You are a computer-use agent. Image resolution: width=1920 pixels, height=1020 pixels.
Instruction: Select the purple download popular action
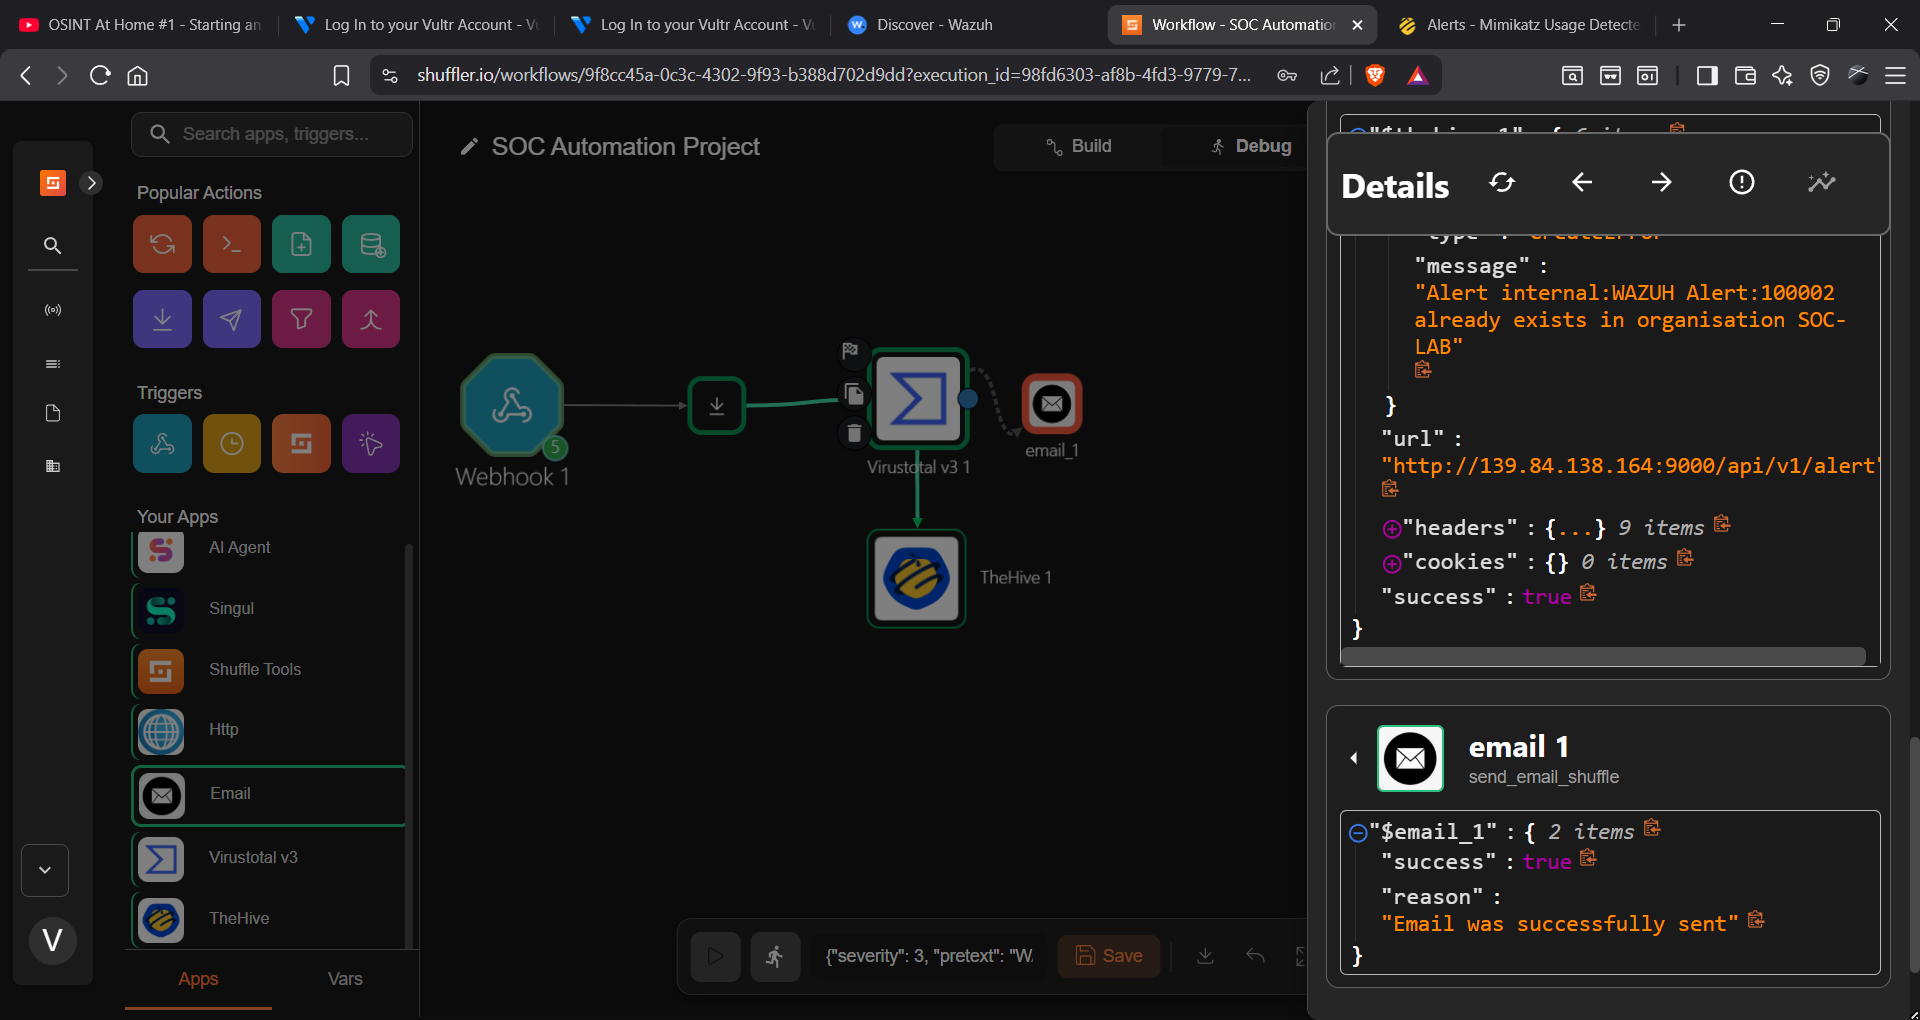click(162, 319)
